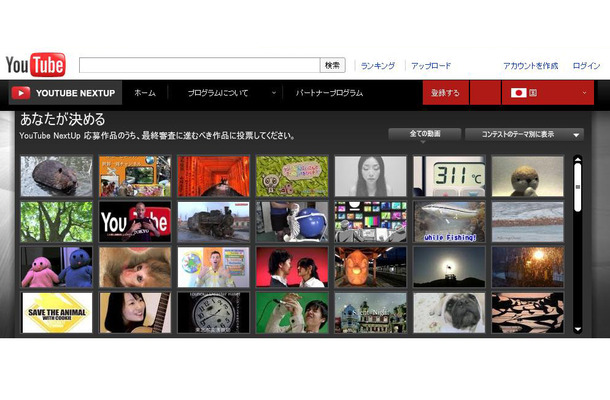This screenshot has width=610, height=400.
Task: Open the ランキング link
Action: 378,66
